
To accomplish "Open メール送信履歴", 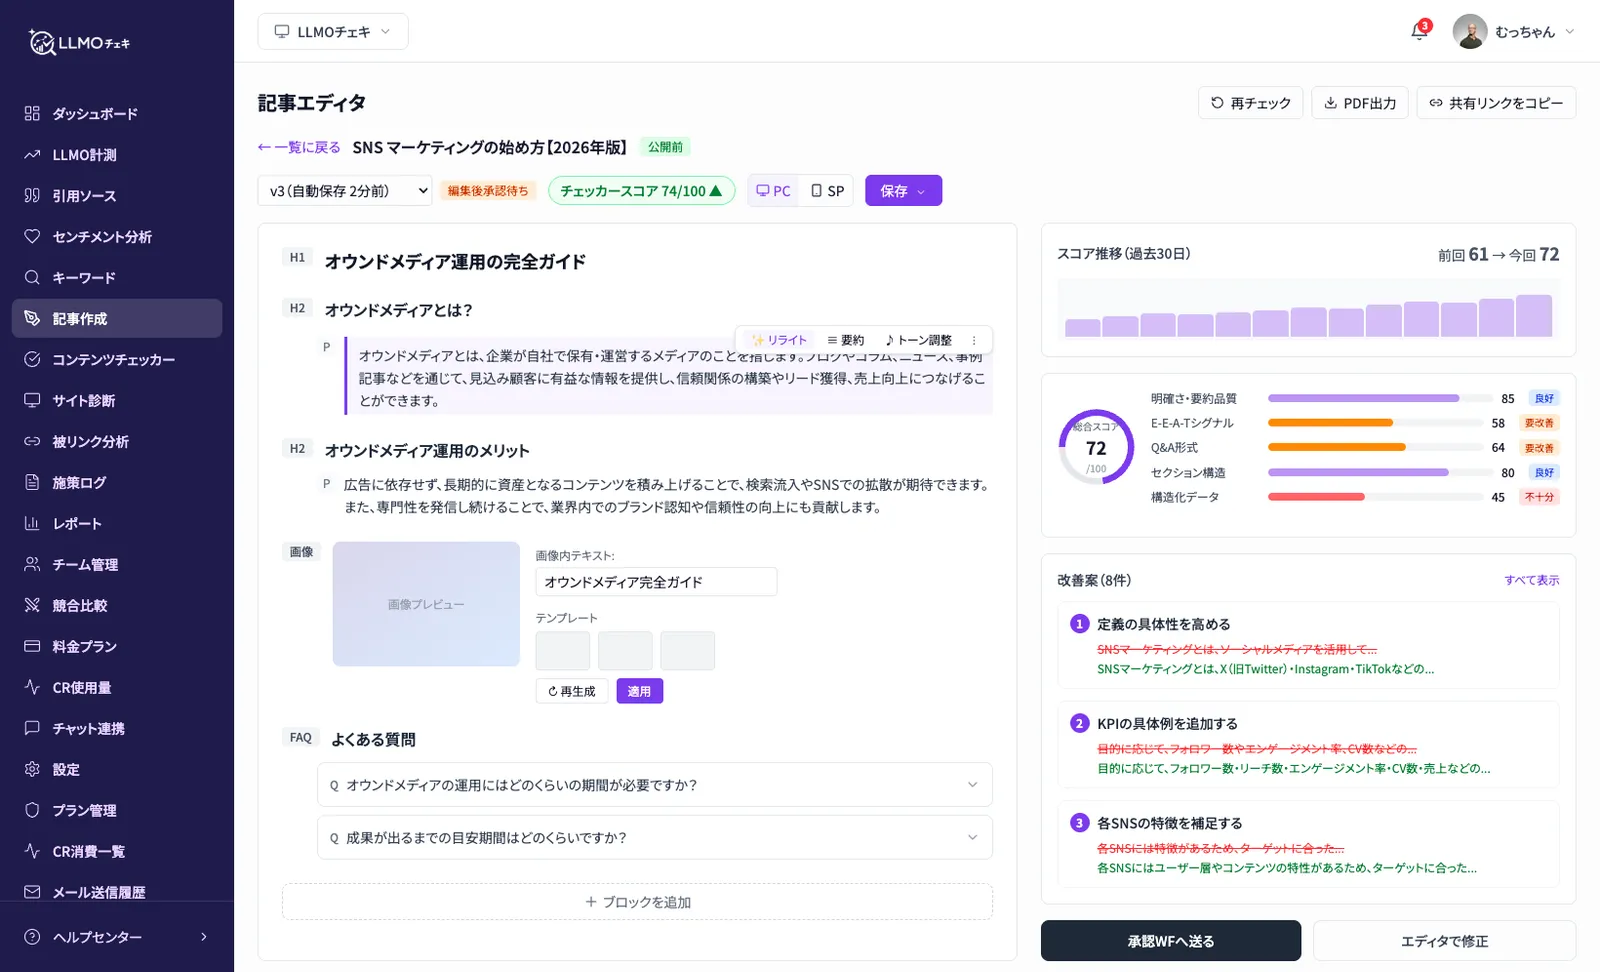I will 117,892.
